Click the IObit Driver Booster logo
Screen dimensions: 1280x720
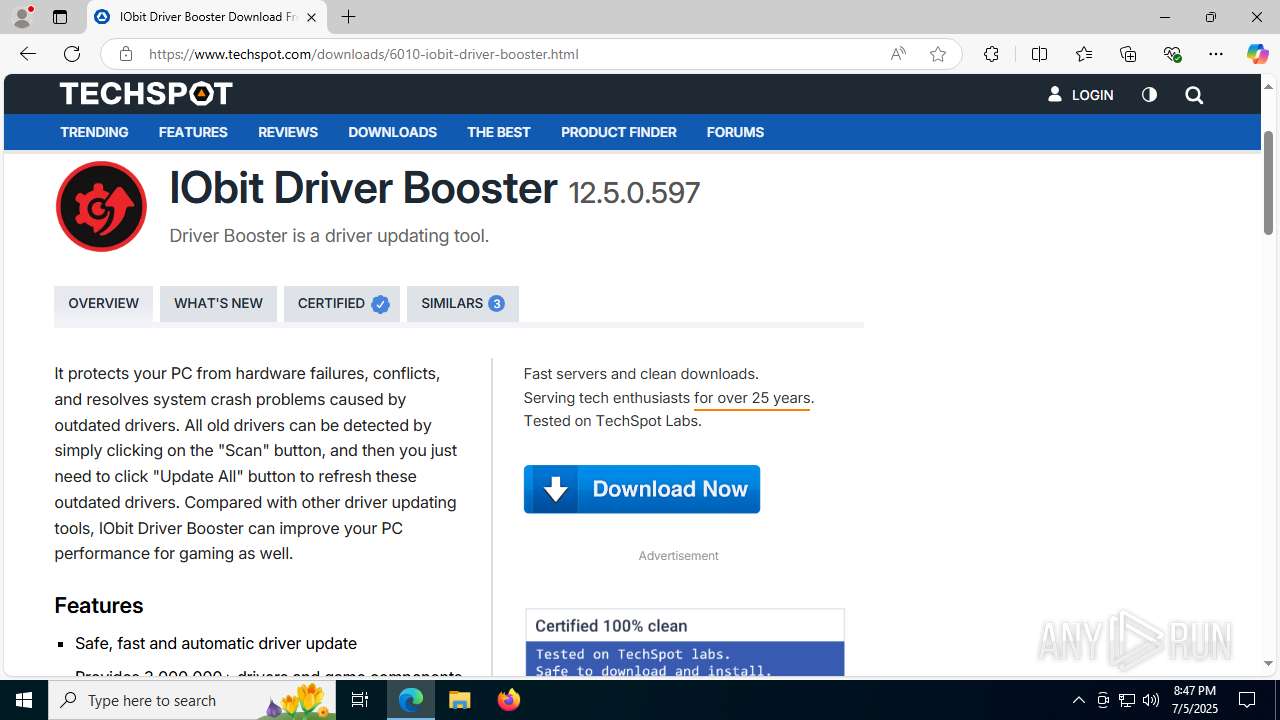pyautogui.click(x=101, y=206)
